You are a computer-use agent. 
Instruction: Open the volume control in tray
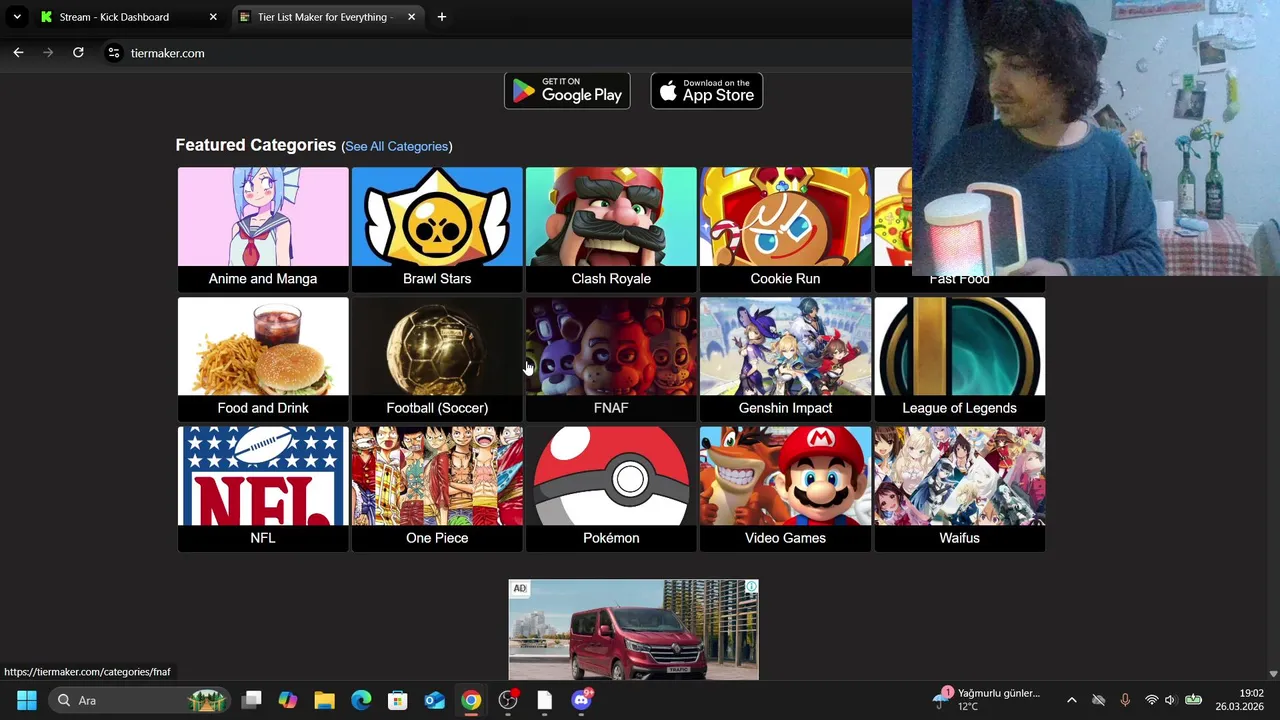1170,700
